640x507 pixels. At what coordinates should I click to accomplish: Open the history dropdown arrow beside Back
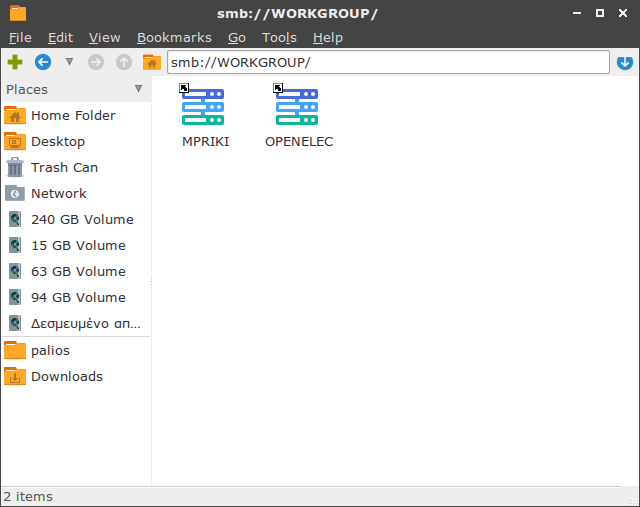69,62
